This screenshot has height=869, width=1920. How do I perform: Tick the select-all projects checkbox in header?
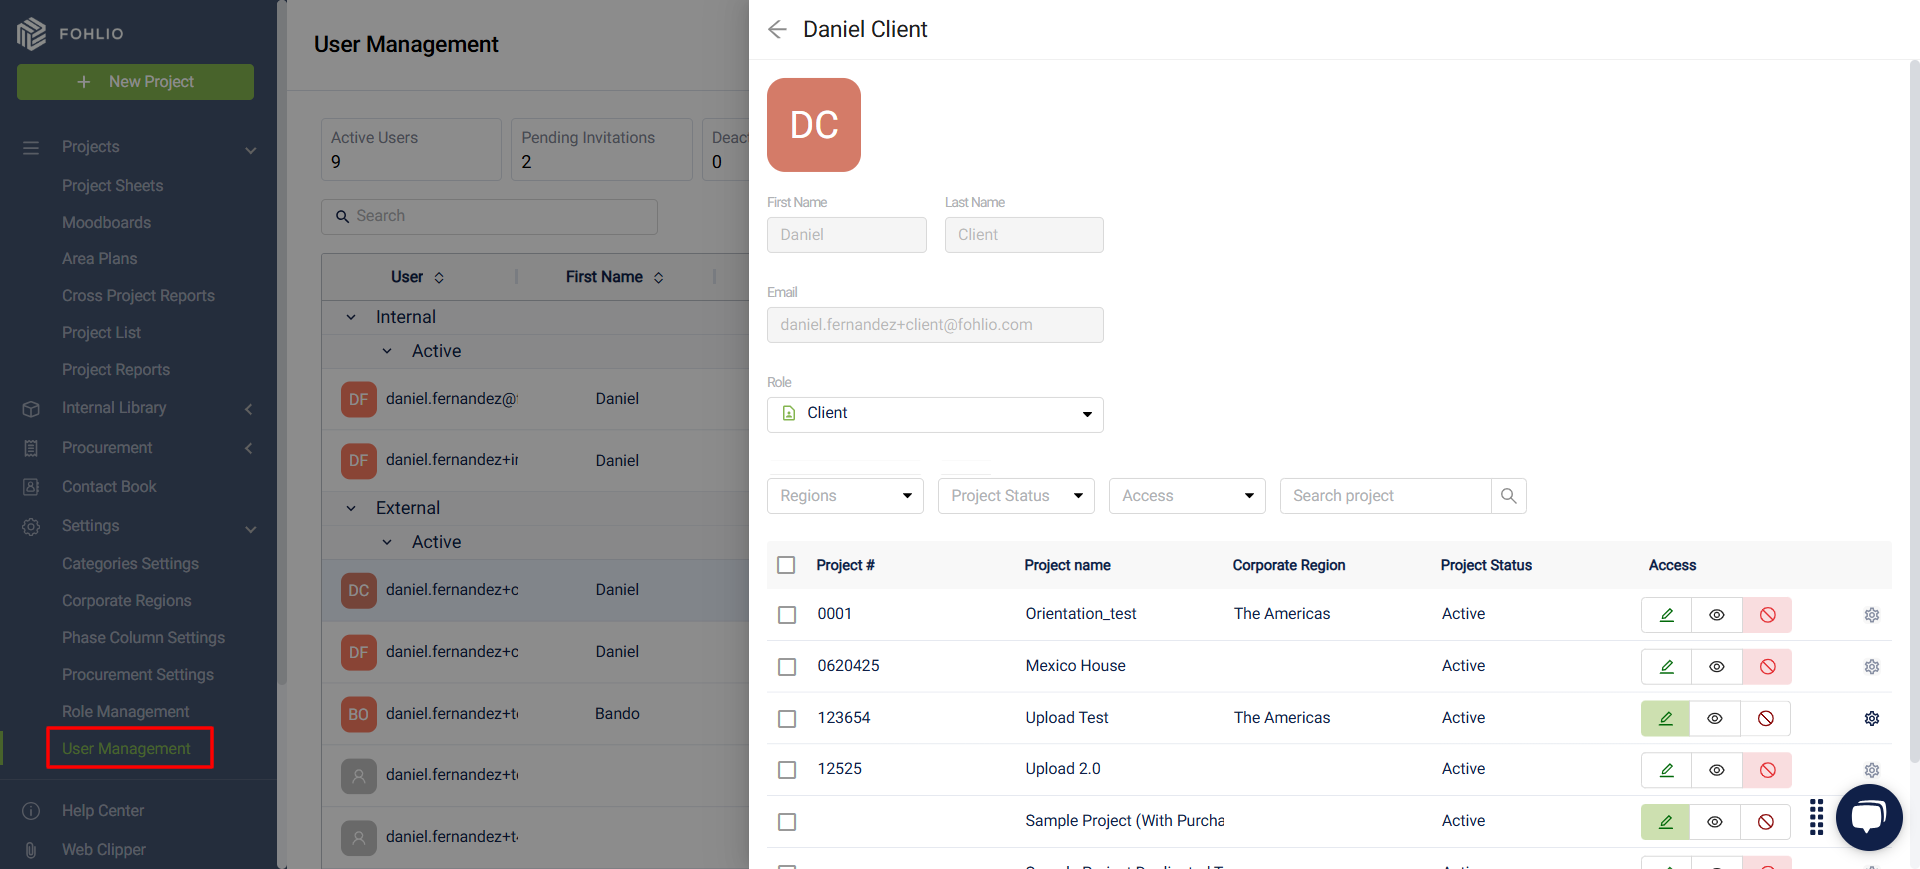pos(786,565)
